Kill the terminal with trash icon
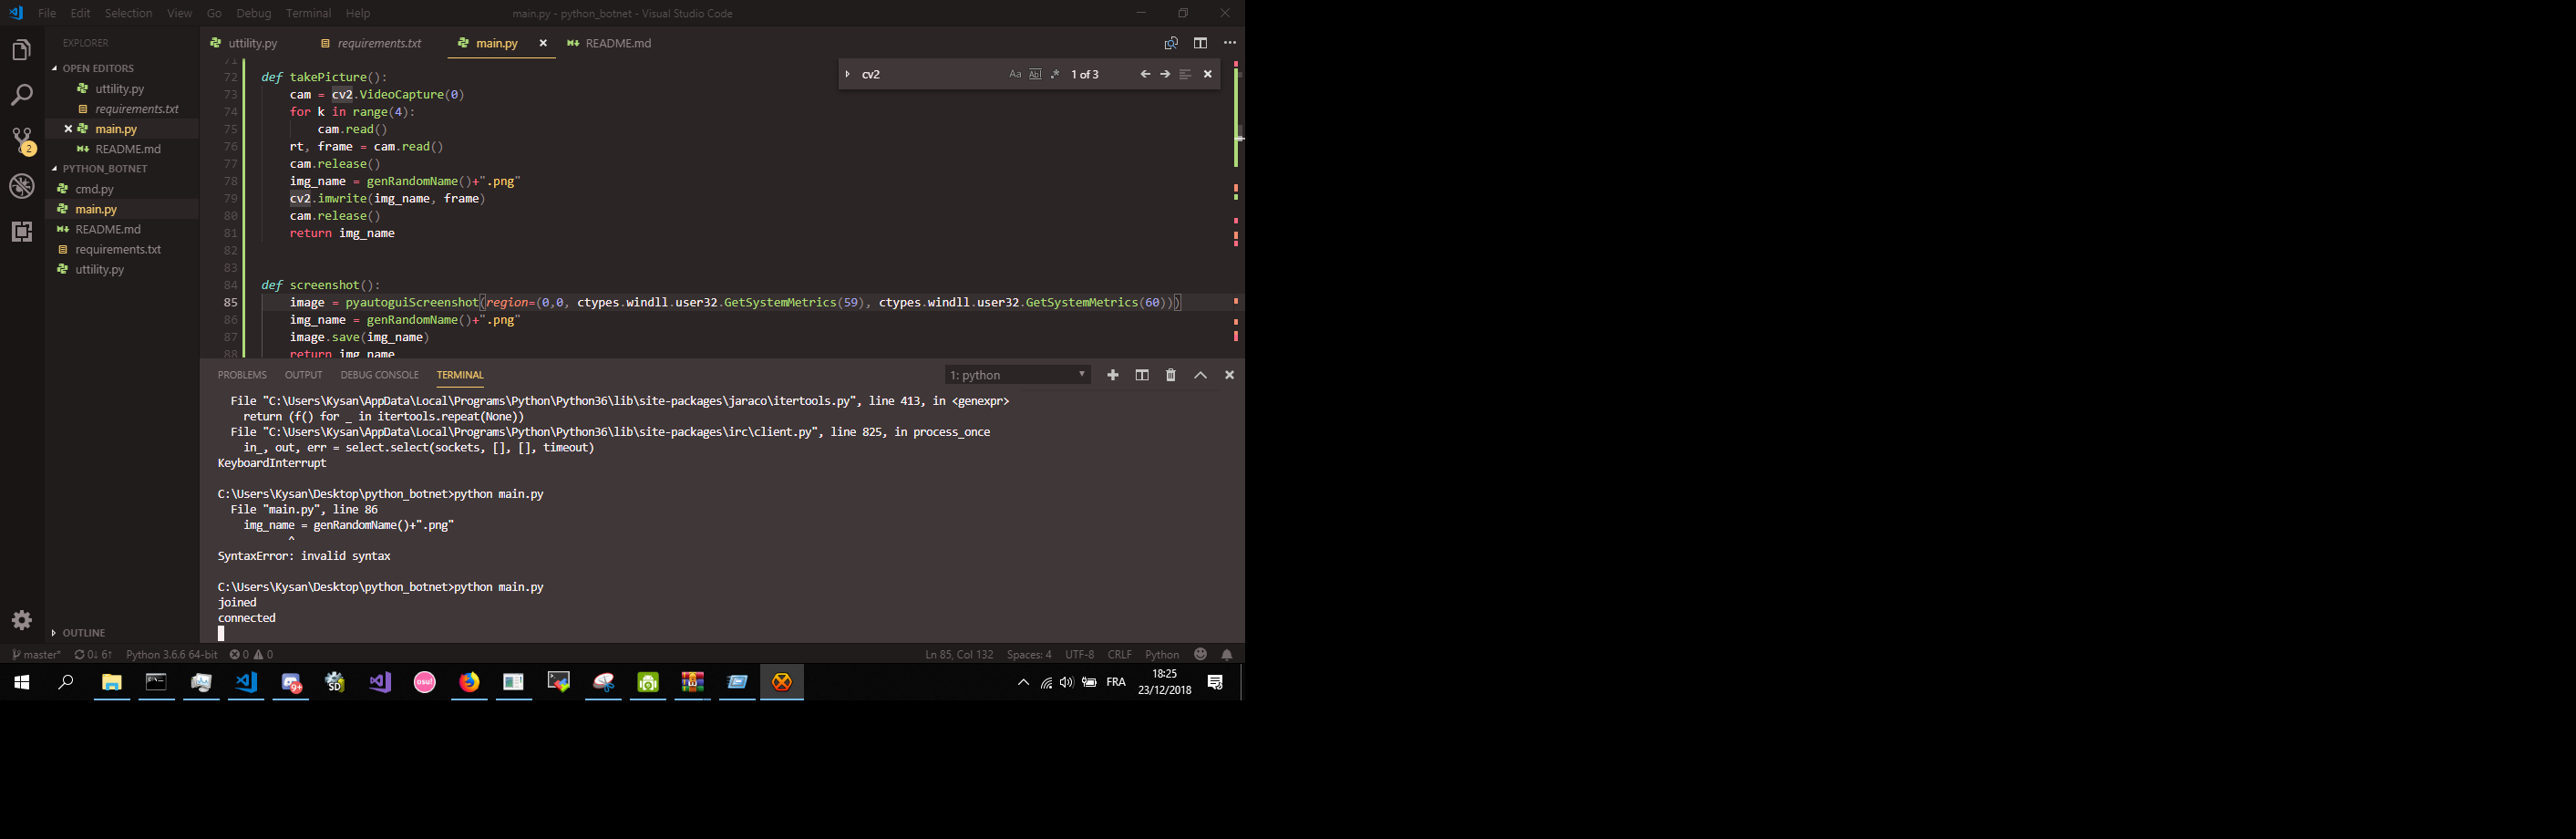 (x=1171, y=375)
